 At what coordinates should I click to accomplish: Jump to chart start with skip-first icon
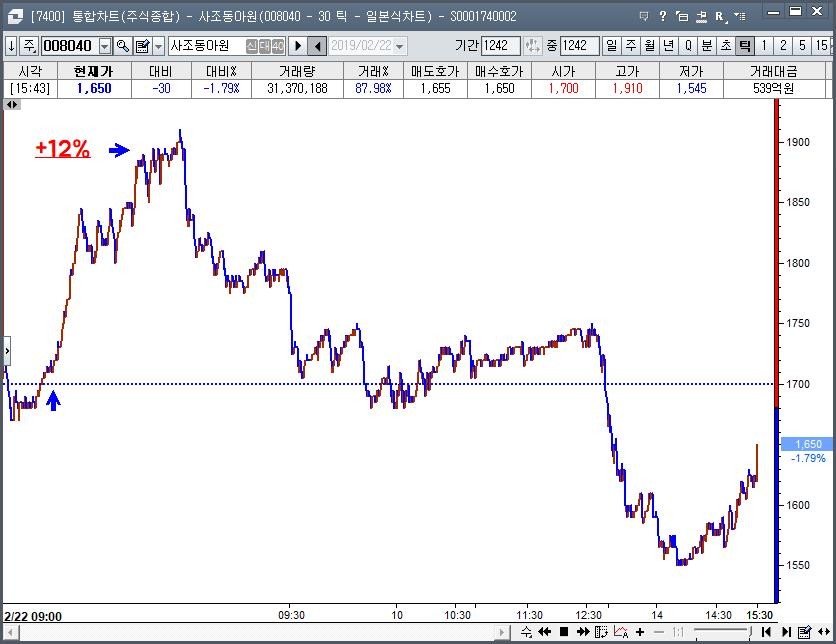pos(767,632)
